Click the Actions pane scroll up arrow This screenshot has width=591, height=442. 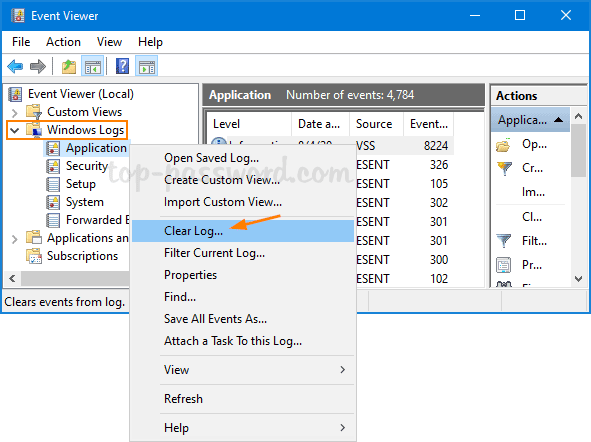pos(579,116)
